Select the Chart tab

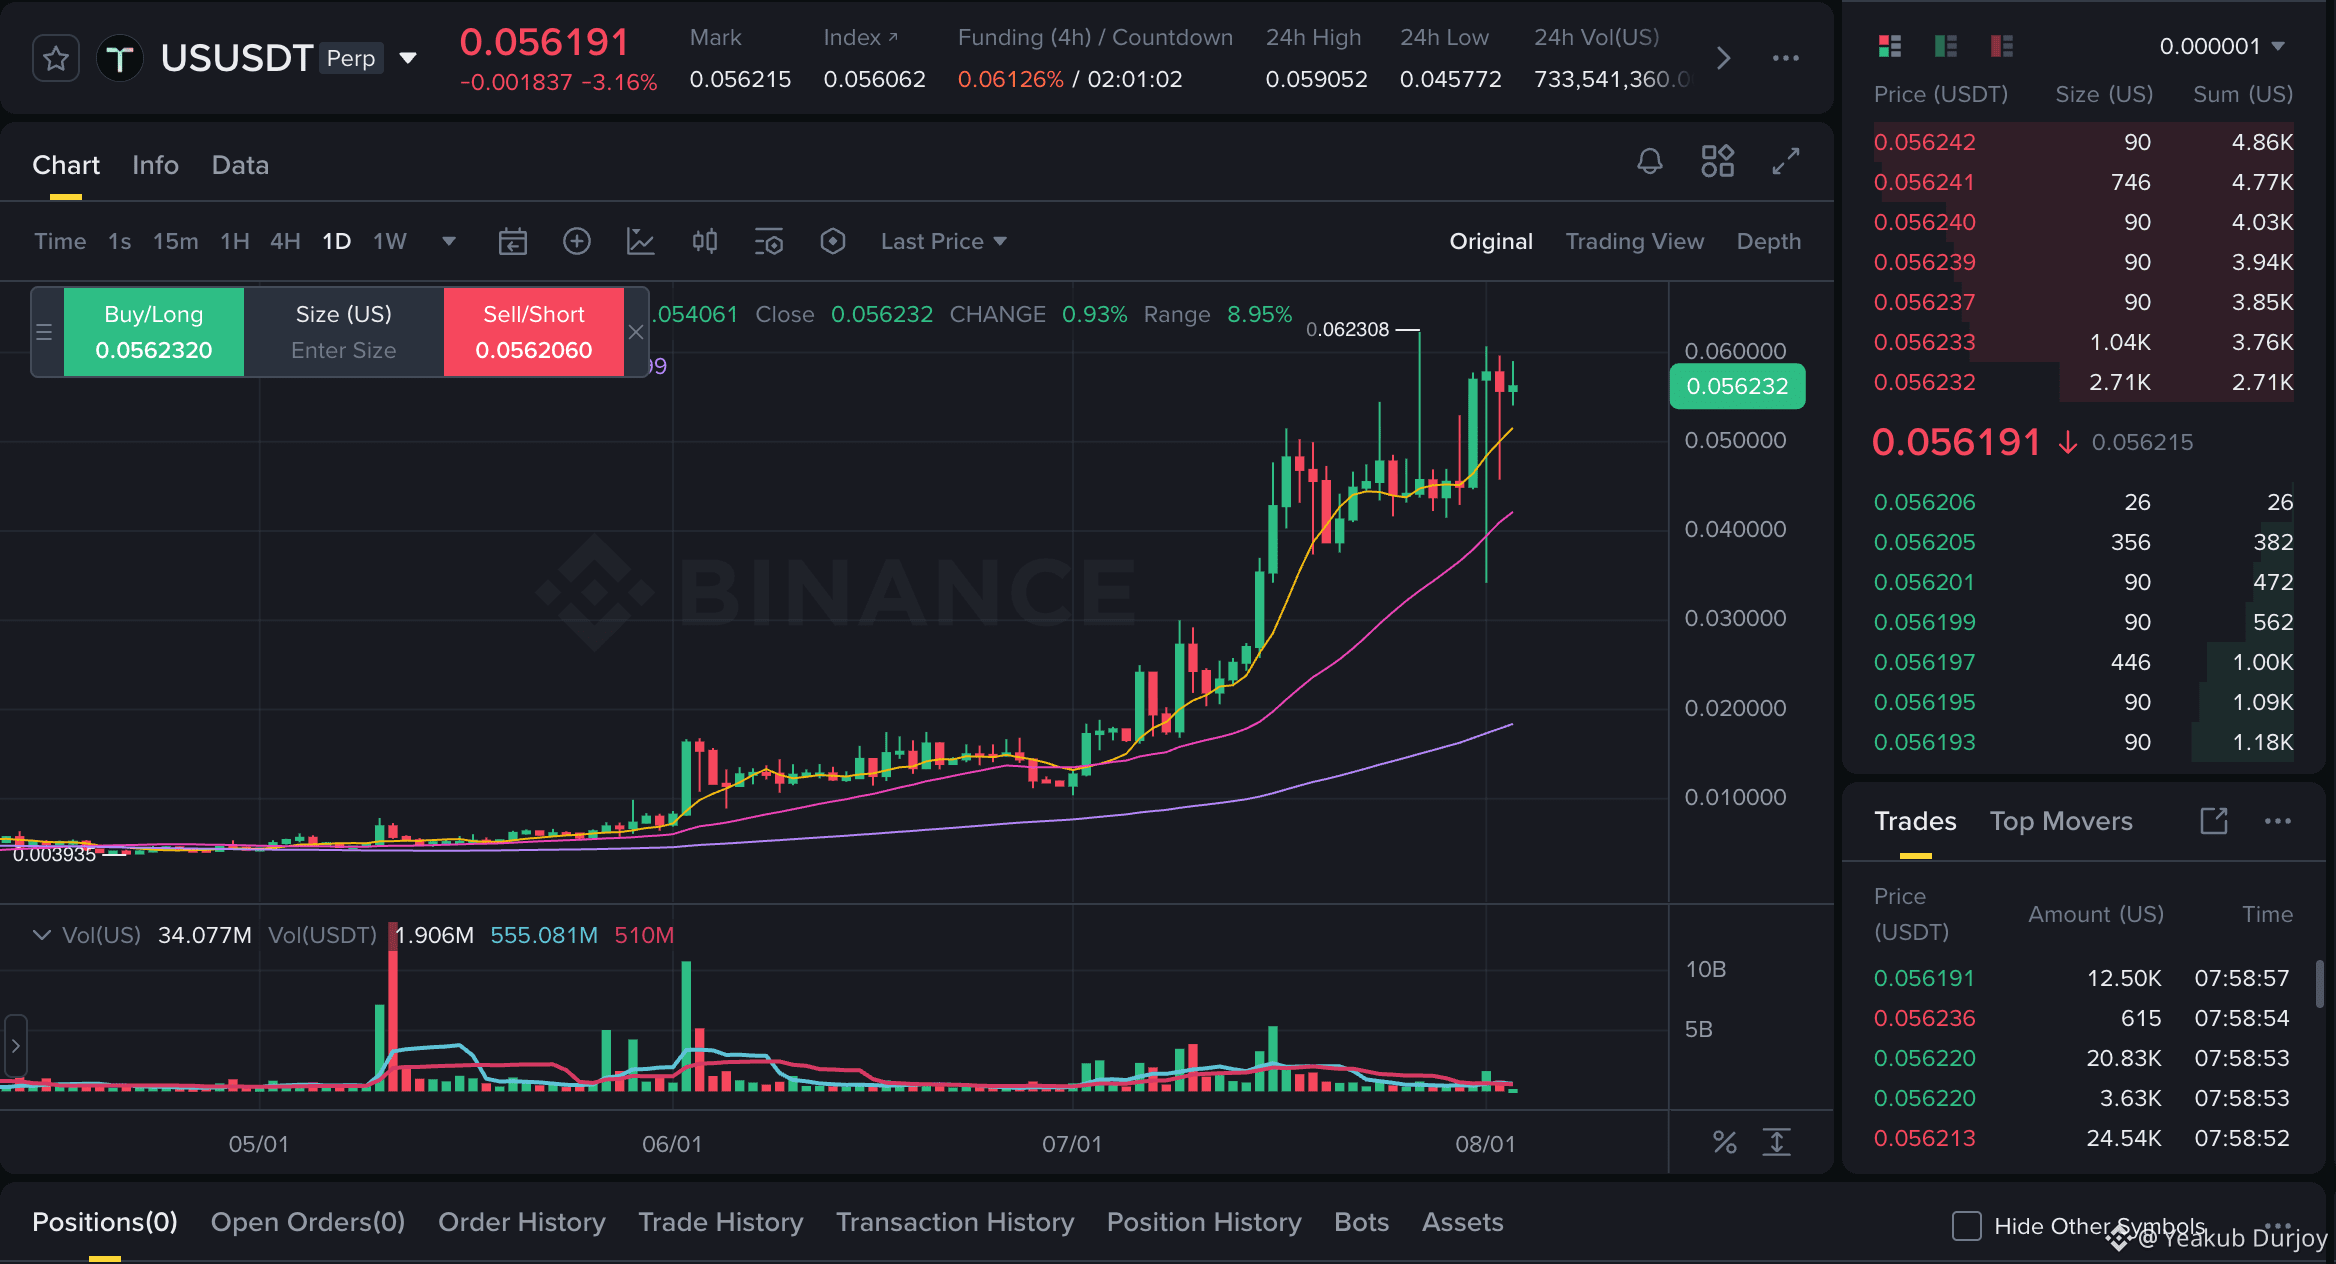pos(66,165)
